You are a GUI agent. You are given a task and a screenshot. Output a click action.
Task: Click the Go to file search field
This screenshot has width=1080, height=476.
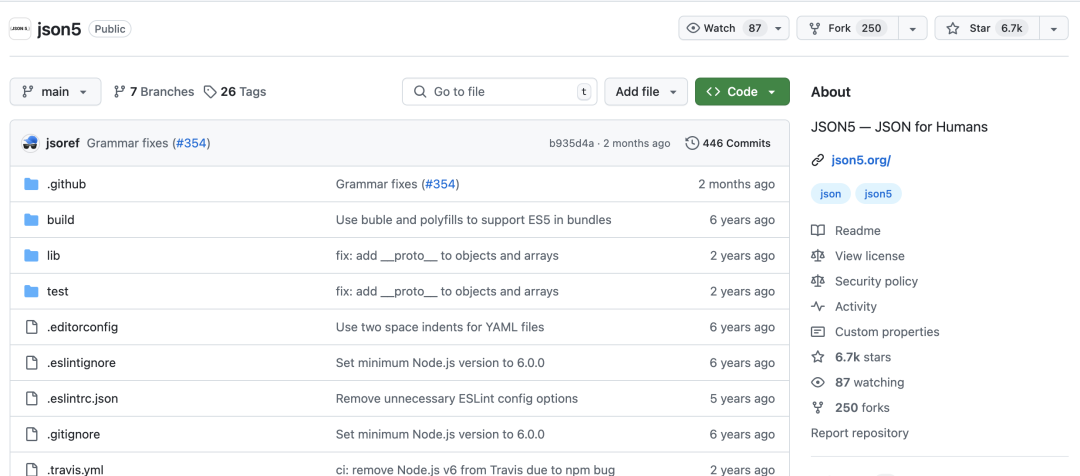click(x=499, y=92)
